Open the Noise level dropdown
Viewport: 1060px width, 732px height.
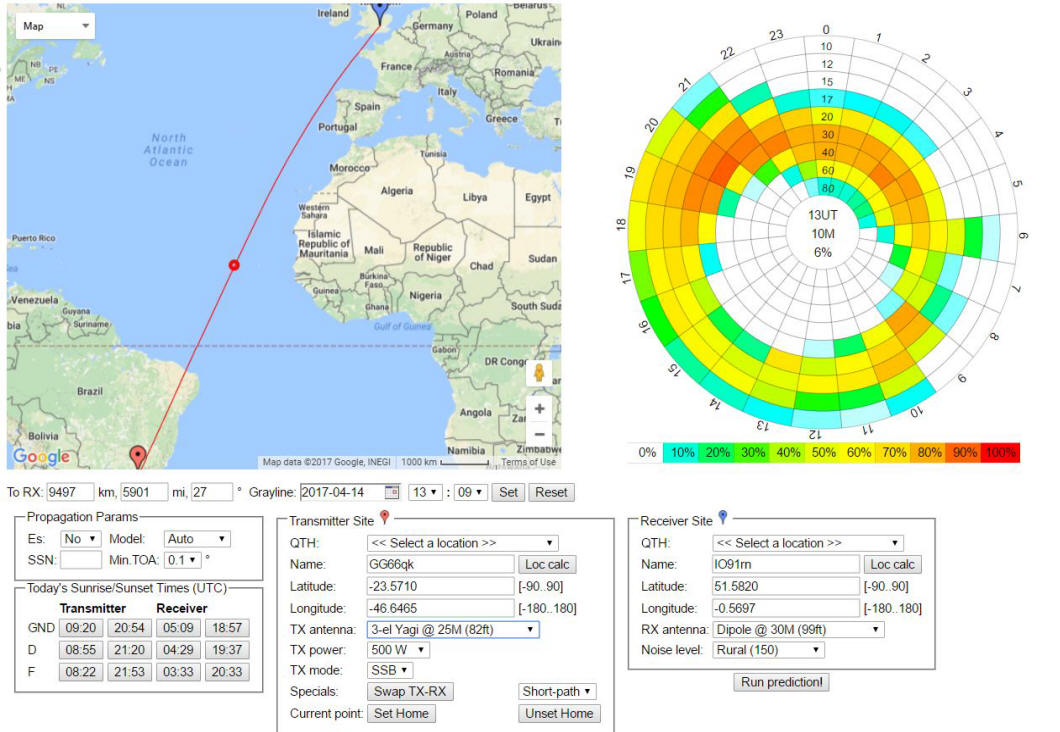(x=768, y=650)
